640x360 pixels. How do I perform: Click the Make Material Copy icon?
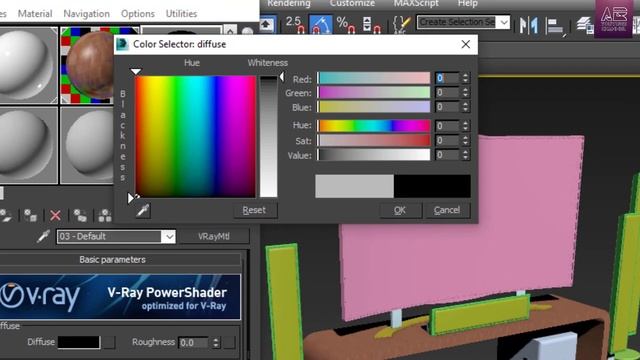[x=80, y=215]
